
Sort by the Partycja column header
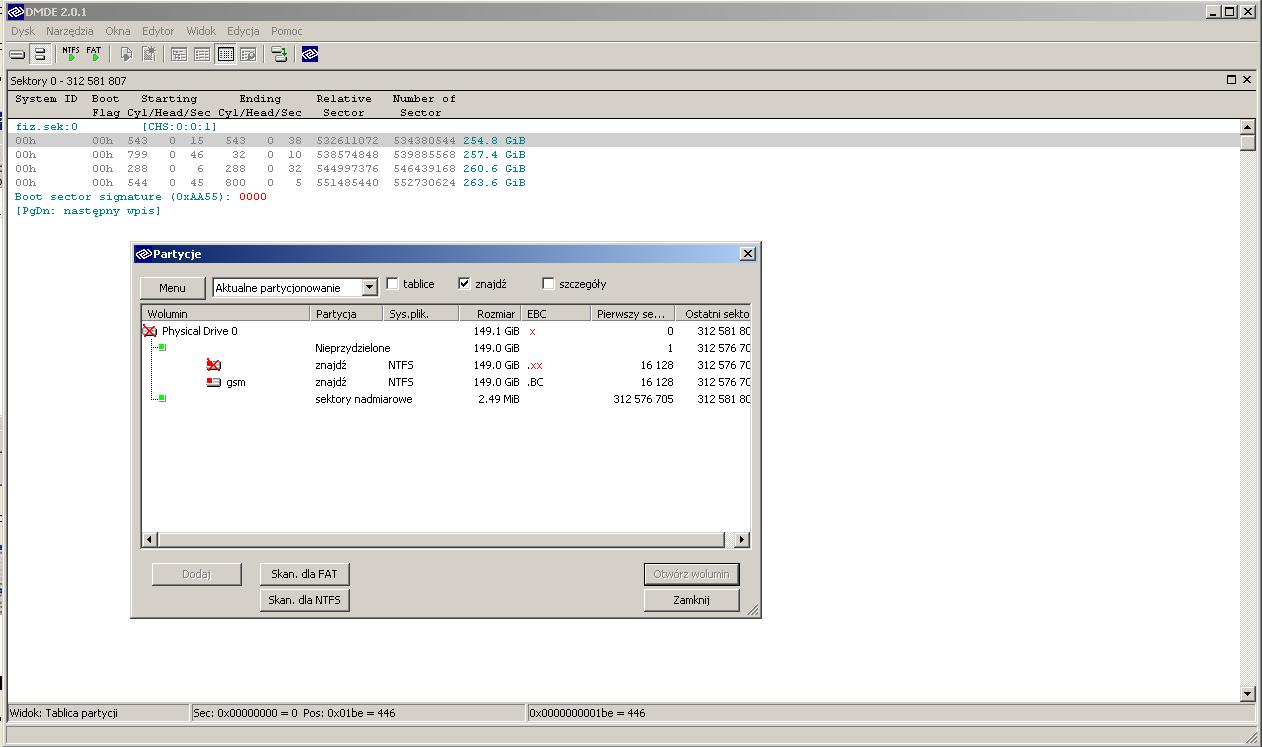coord(347,314)
